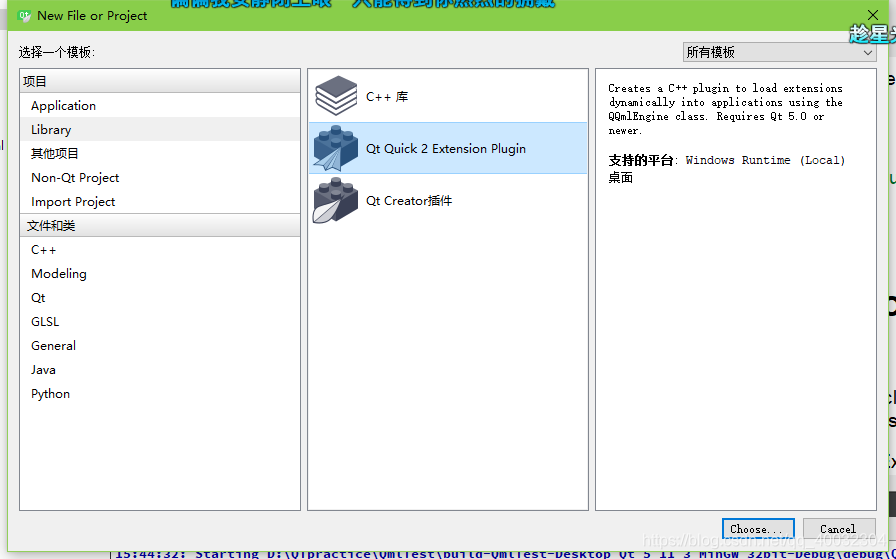Click the 选择一个模板 label
This screenshot has width=896, height=559.
[57, 52]
